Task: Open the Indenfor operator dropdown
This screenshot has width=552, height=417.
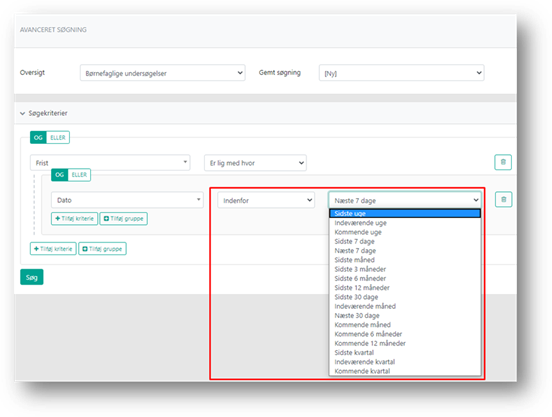Action: 266,200
